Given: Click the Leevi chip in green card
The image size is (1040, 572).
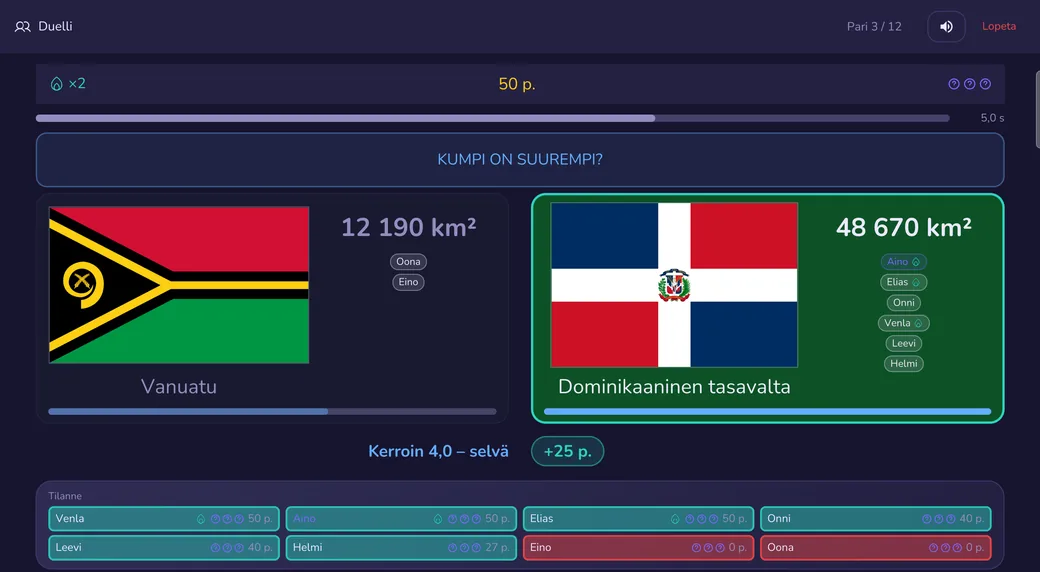Looking at the screenshot, I should click(903, 343).
